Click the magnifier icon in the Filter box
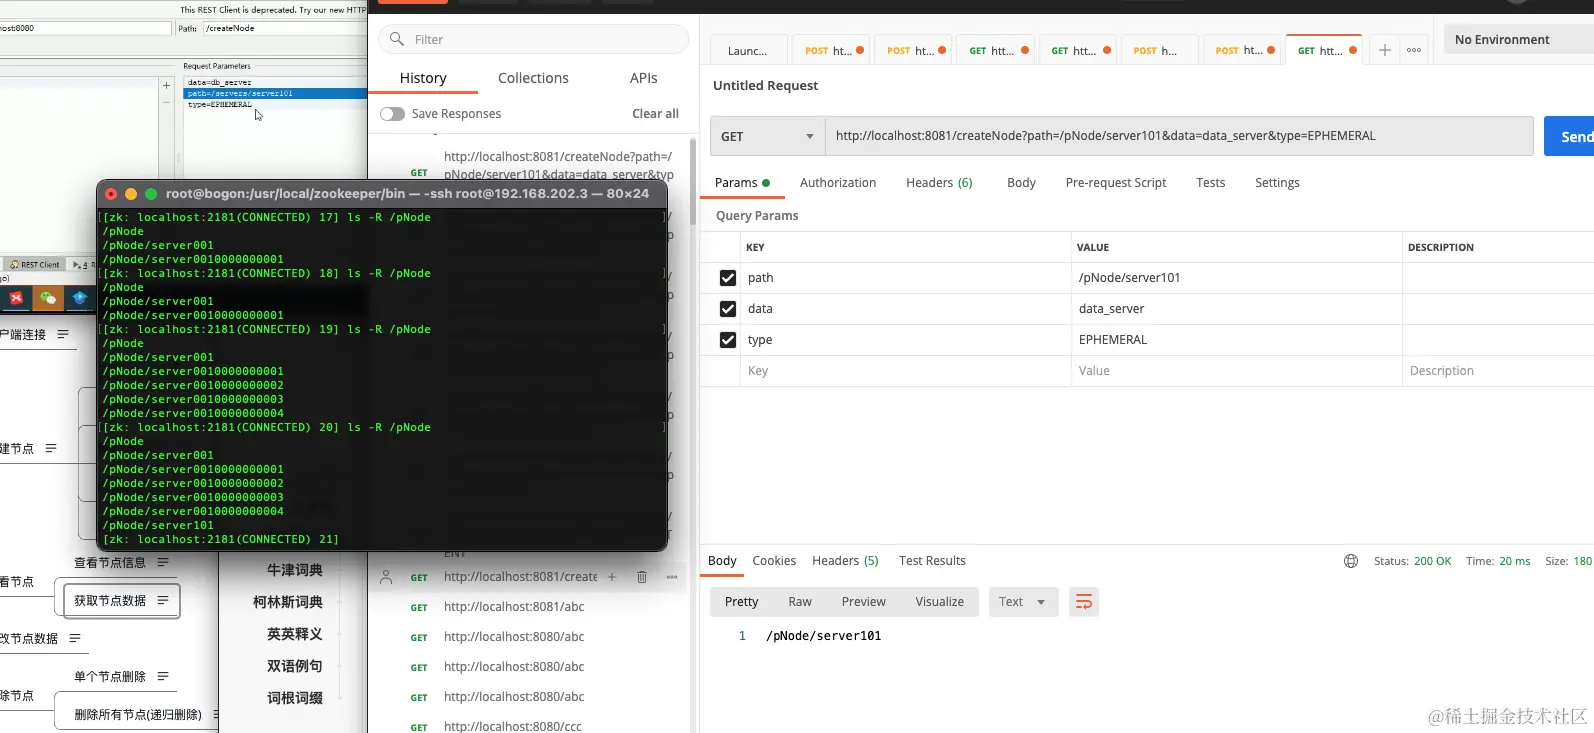Screen dimensions: 1594x733 coord(397,39)
